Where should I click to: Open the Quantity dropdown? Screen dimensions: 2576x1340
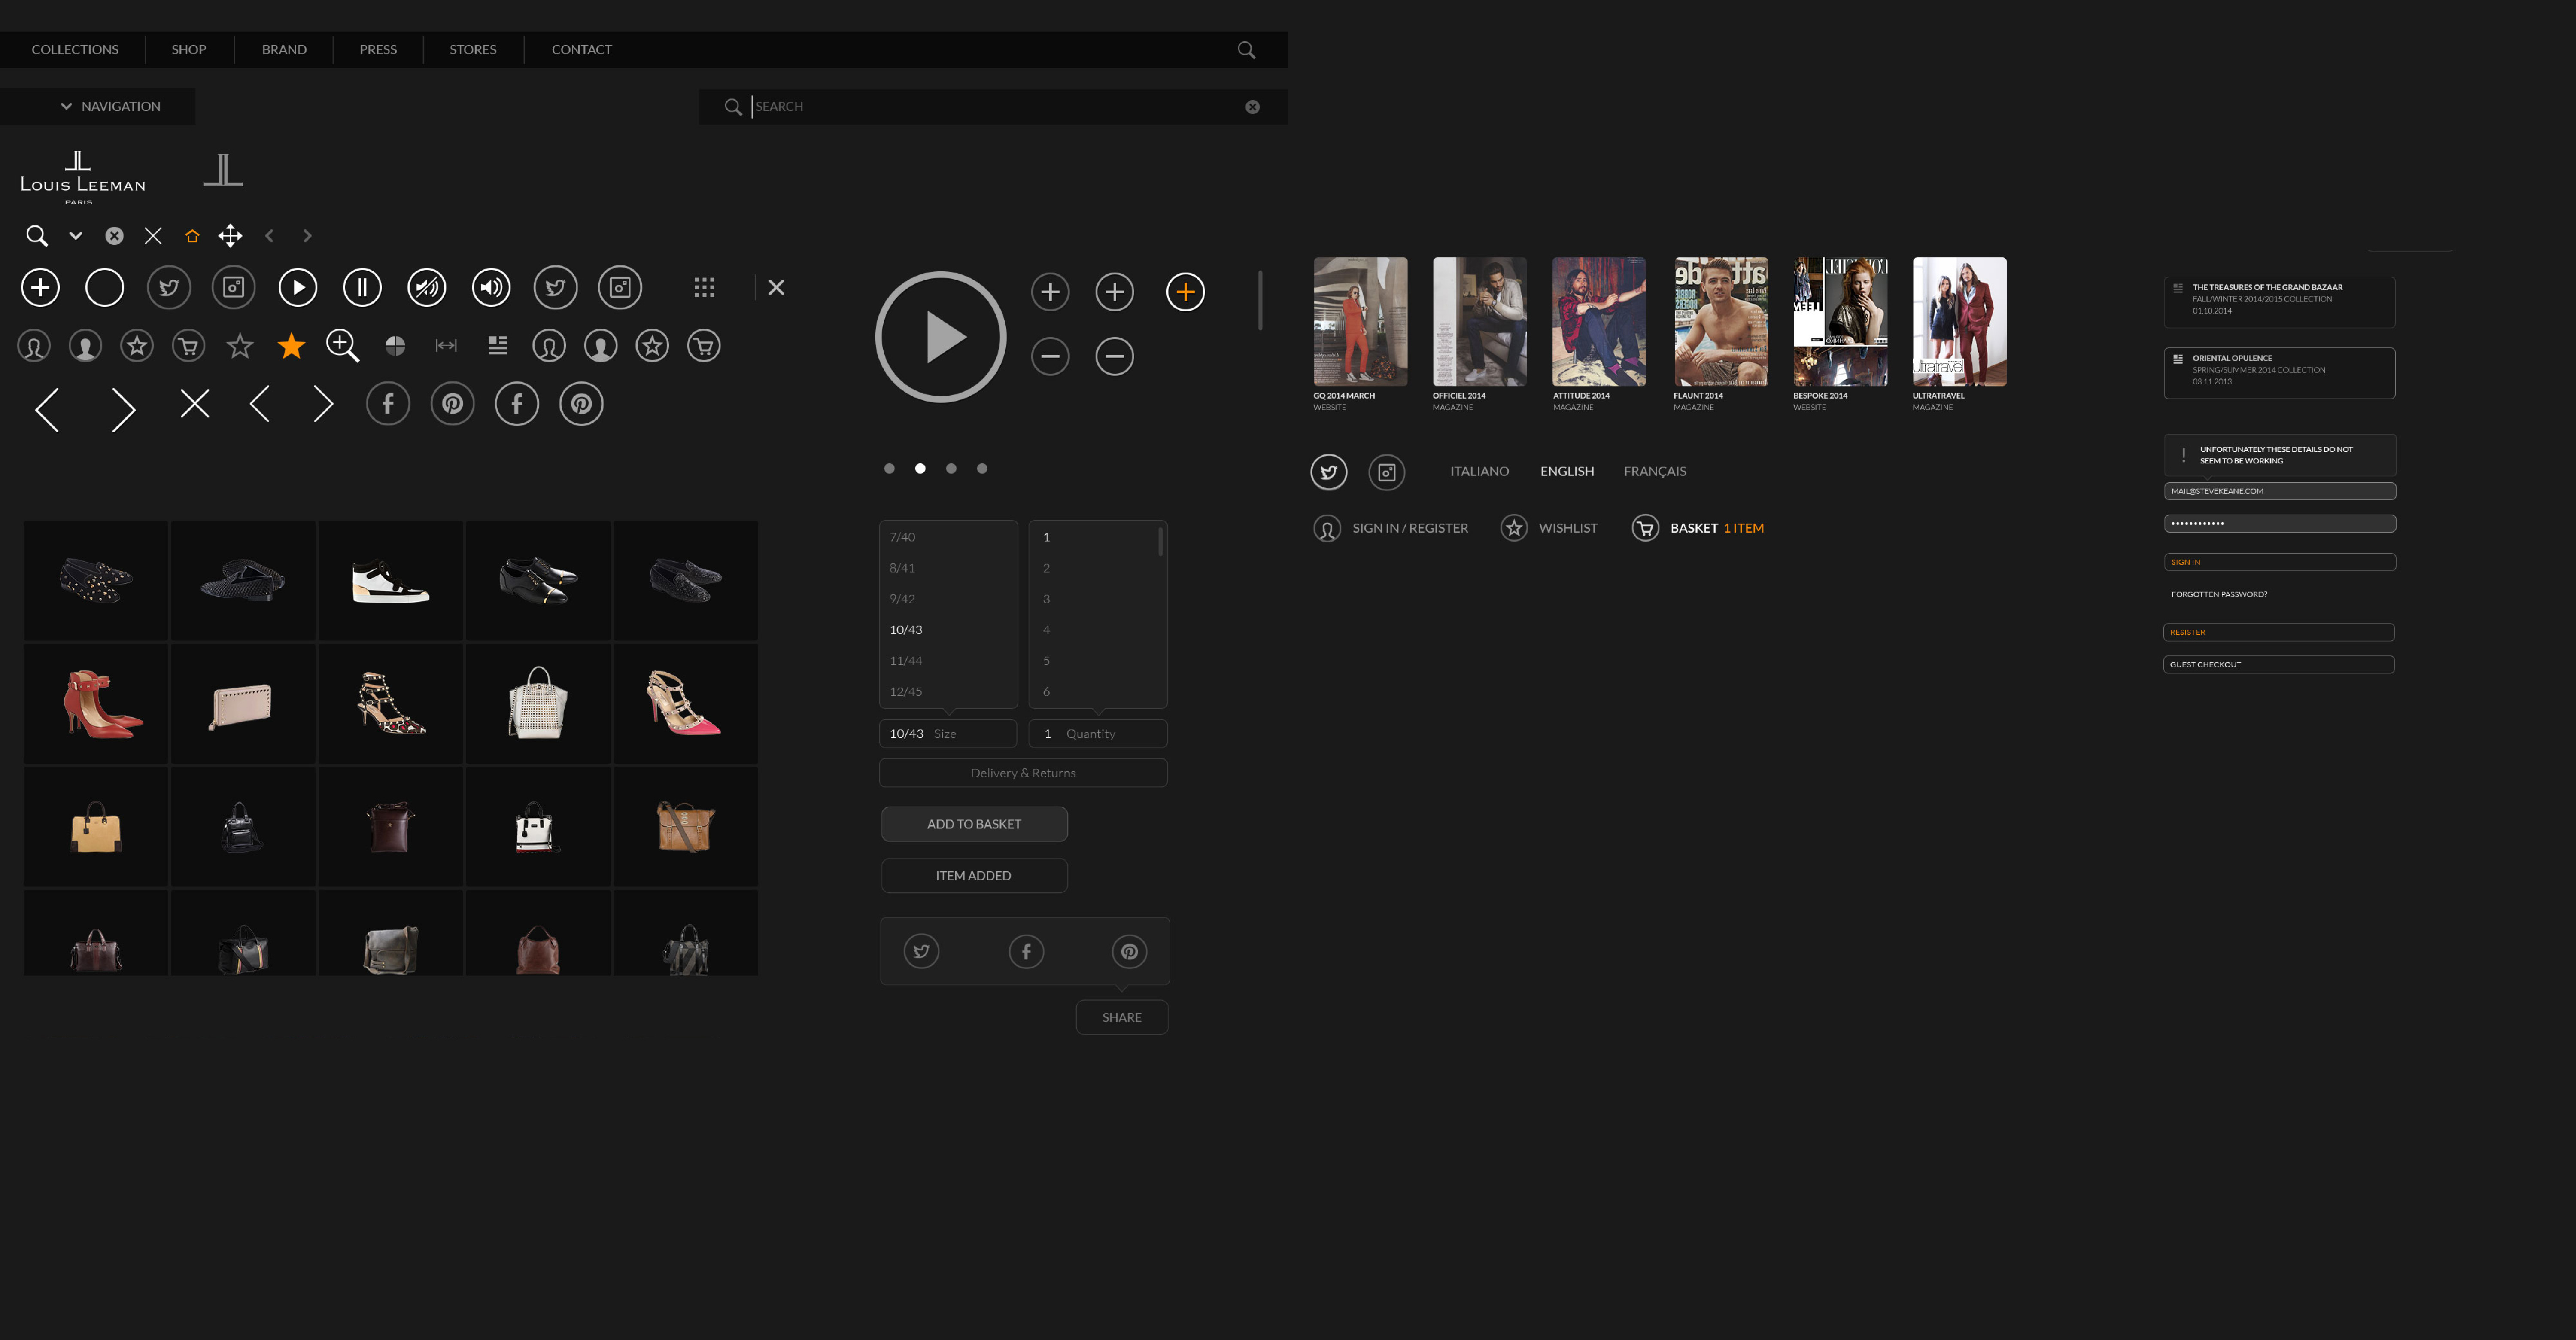(1097, 734)
